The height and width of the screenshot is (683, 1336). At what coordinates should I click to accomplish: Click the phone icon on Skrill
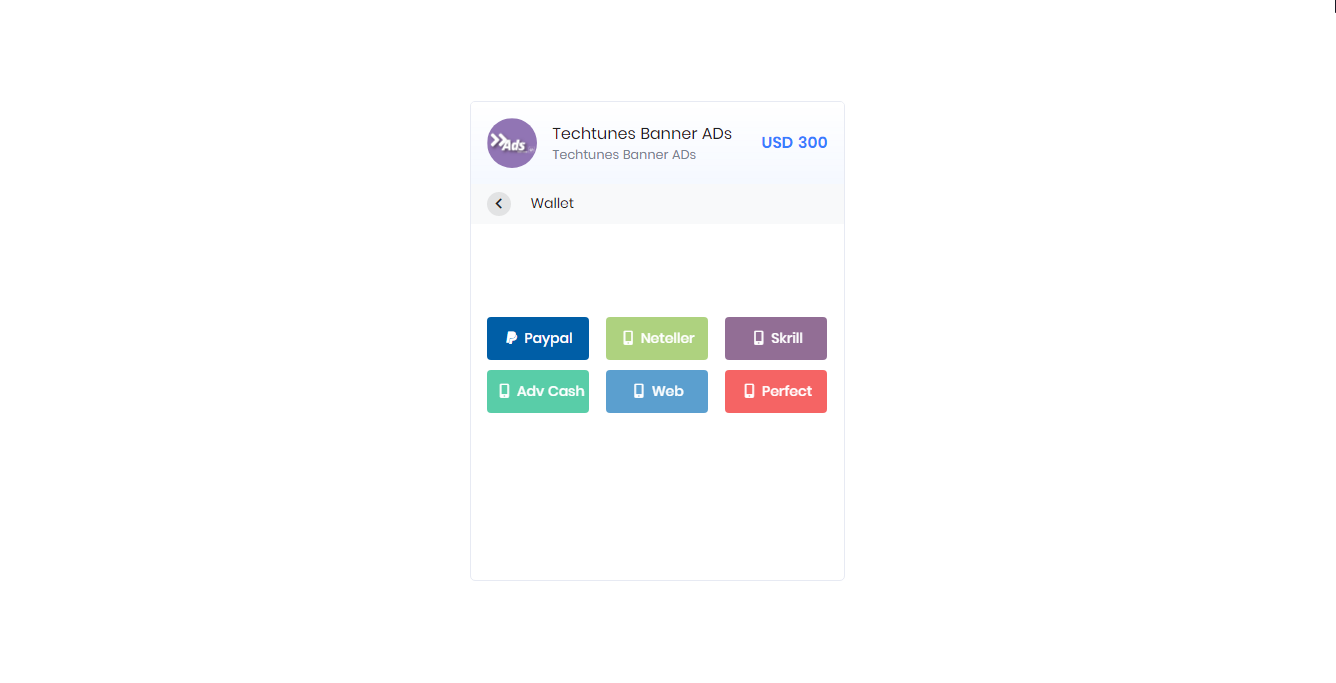pyautogui.click(x=758, y=338)
